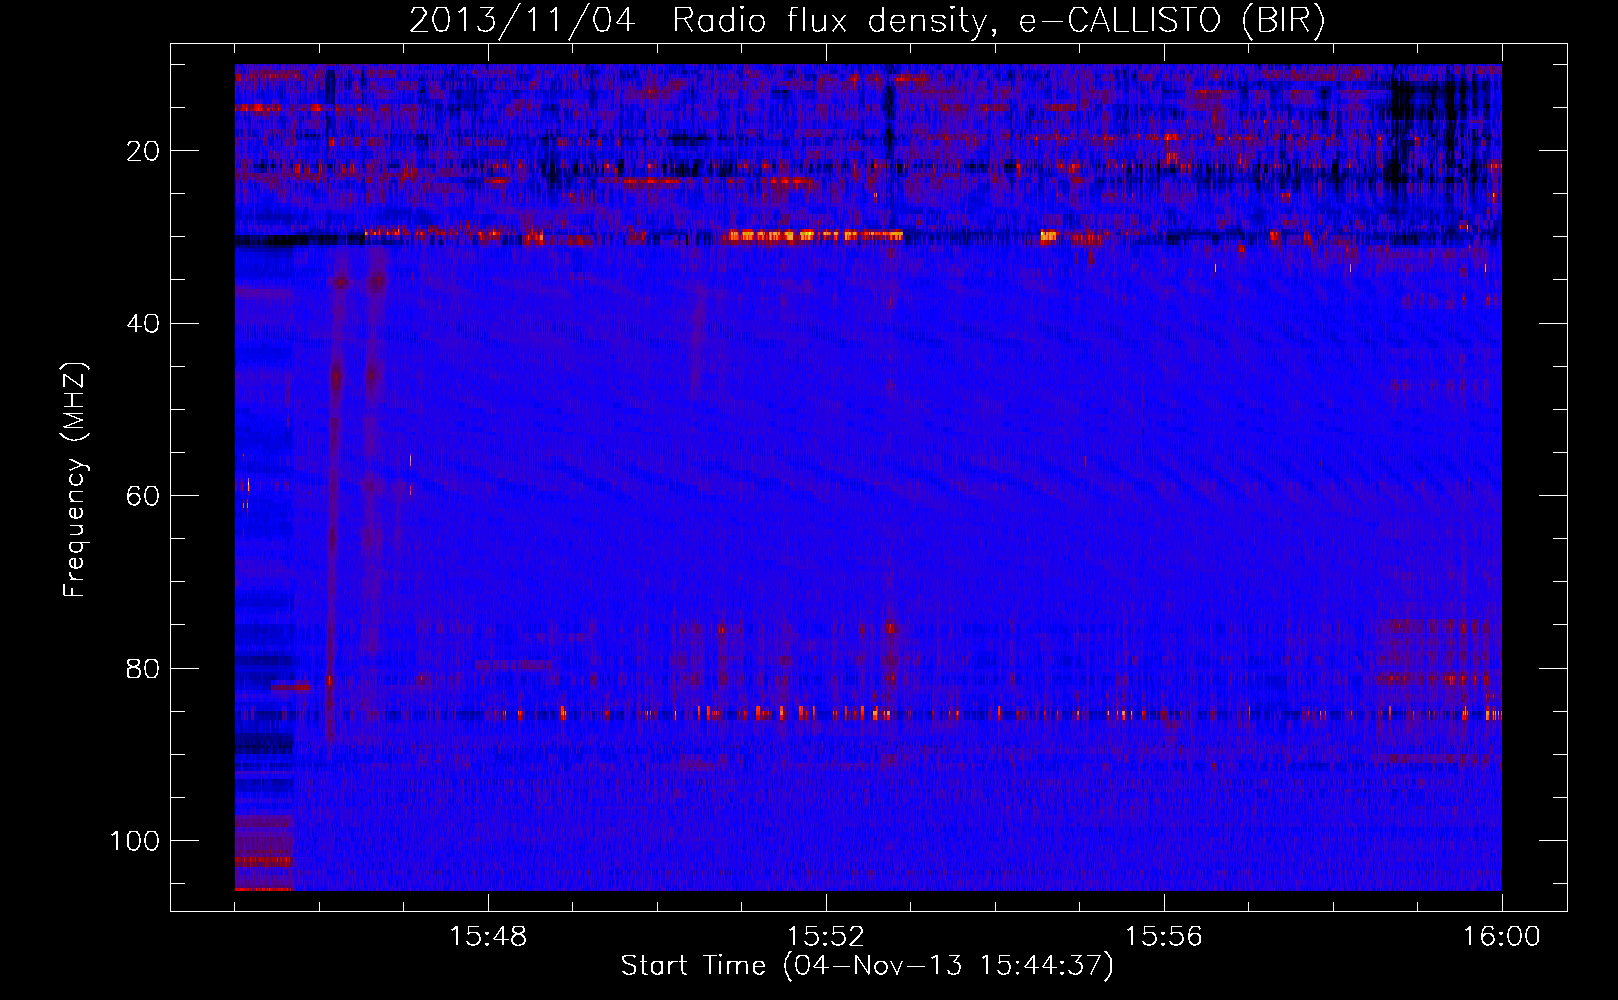
Task: Click the 15:48 time tick label
Action: [x=488, y=937]
